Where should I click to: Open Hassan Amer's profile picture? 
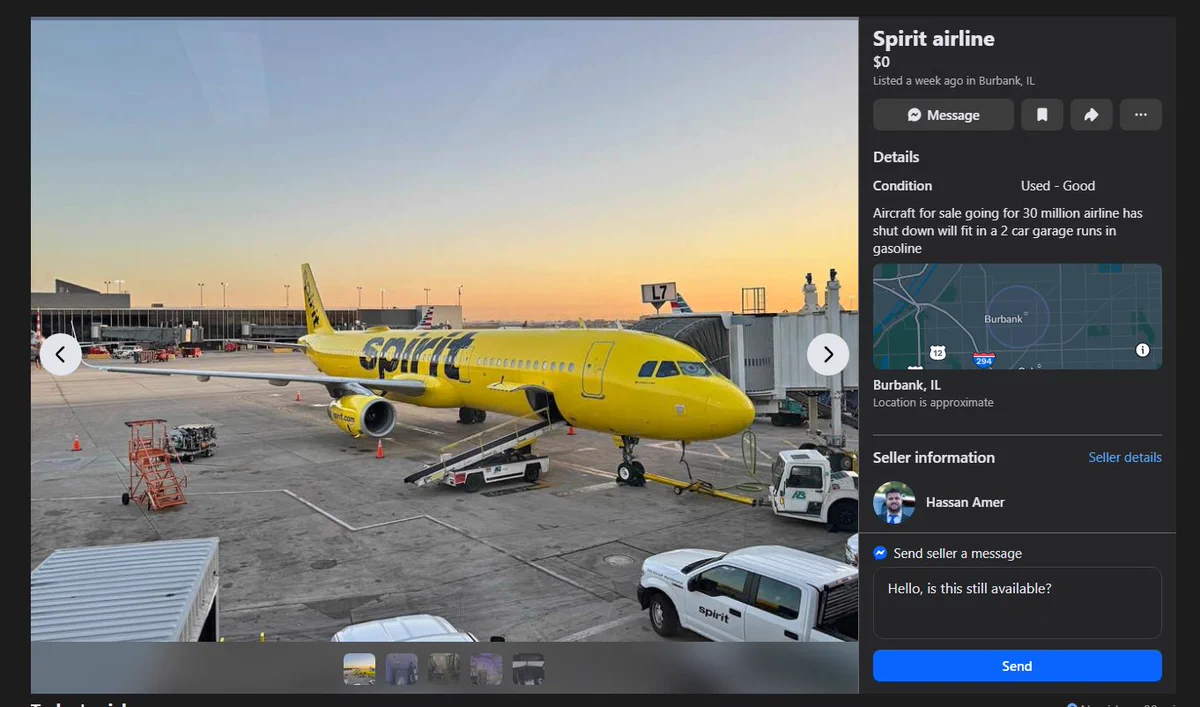pos(894,503)
